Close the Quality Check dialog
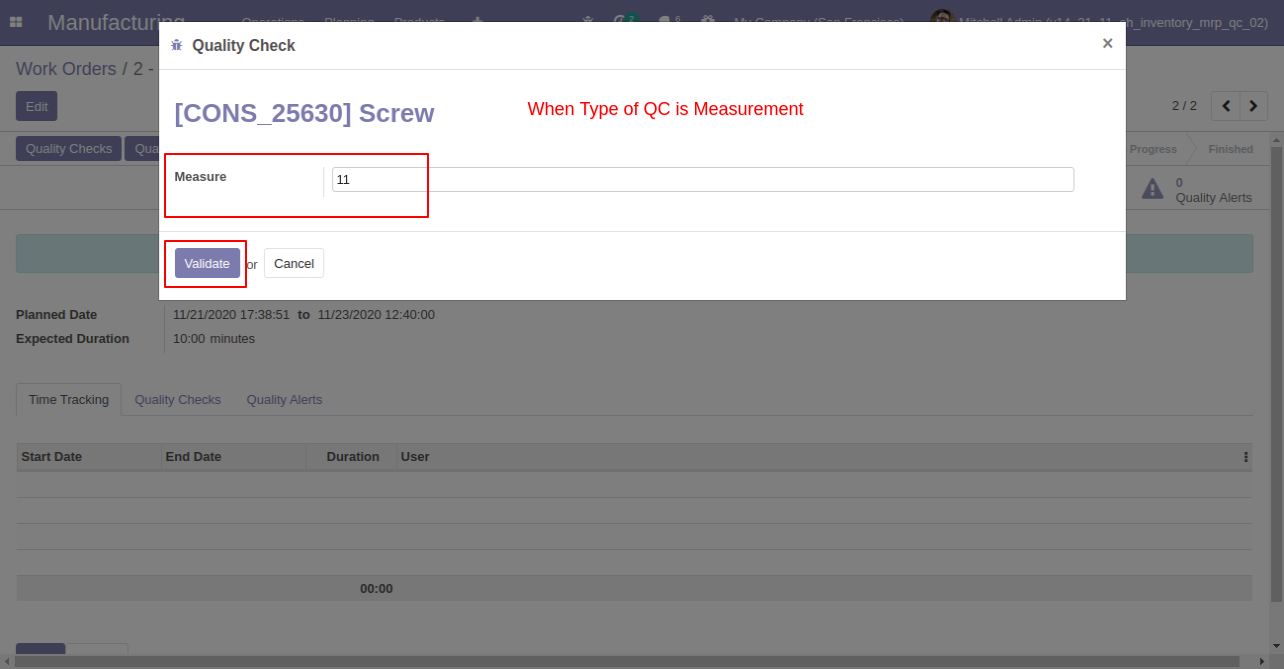This screenshot has width=1284, height=669. (x=1107, y=43)
